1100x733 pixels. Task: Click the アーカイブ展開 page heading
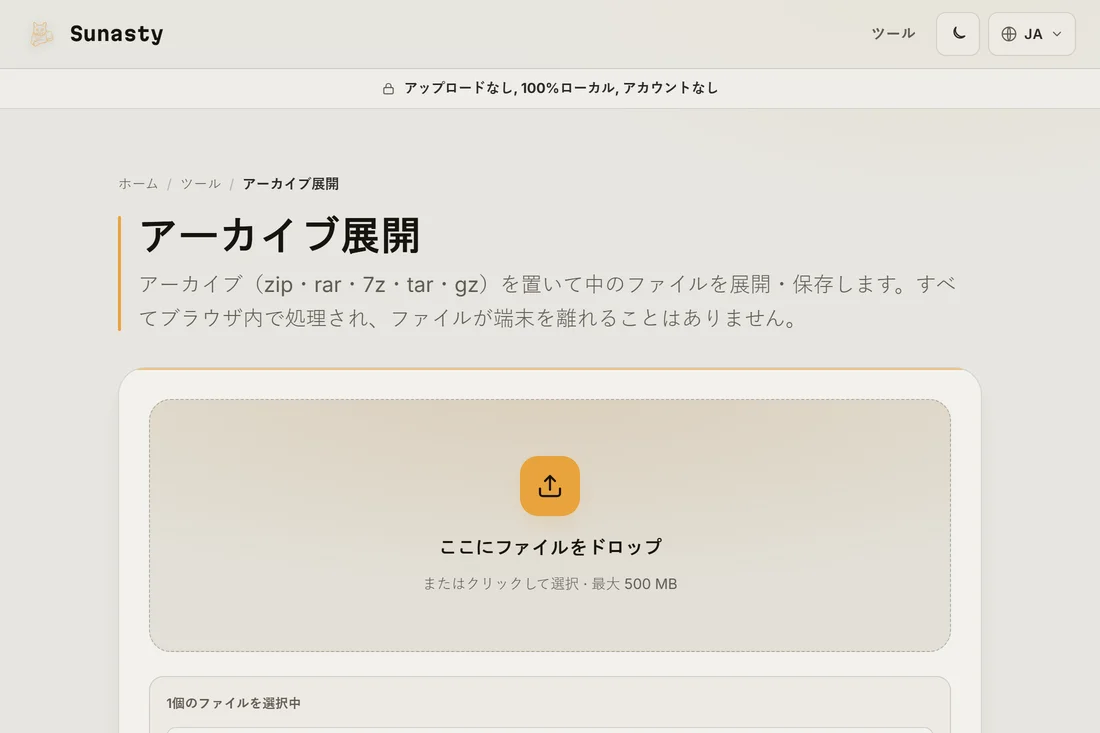(280, 236)
